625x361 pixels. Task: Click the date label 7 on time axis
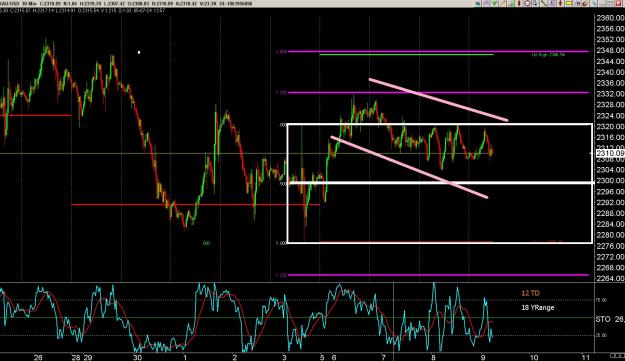point(383,357)
